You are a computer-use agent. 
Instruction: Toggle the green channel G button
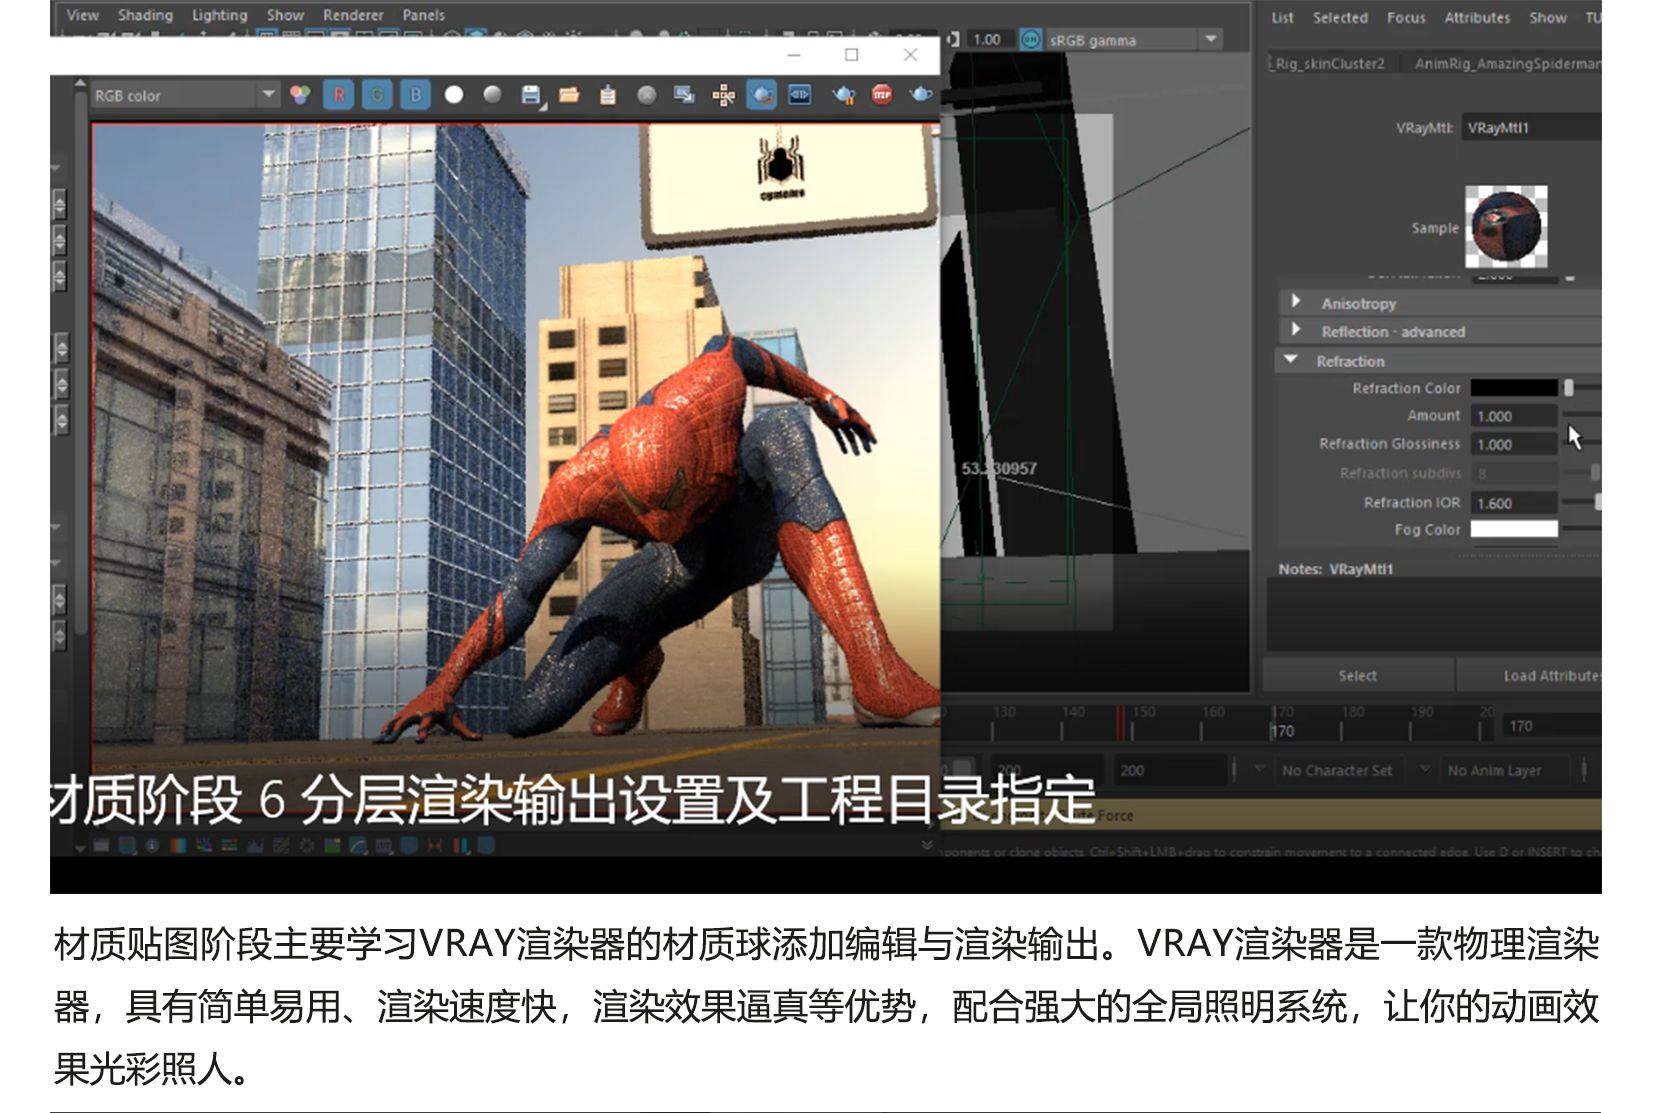[377, 95]
